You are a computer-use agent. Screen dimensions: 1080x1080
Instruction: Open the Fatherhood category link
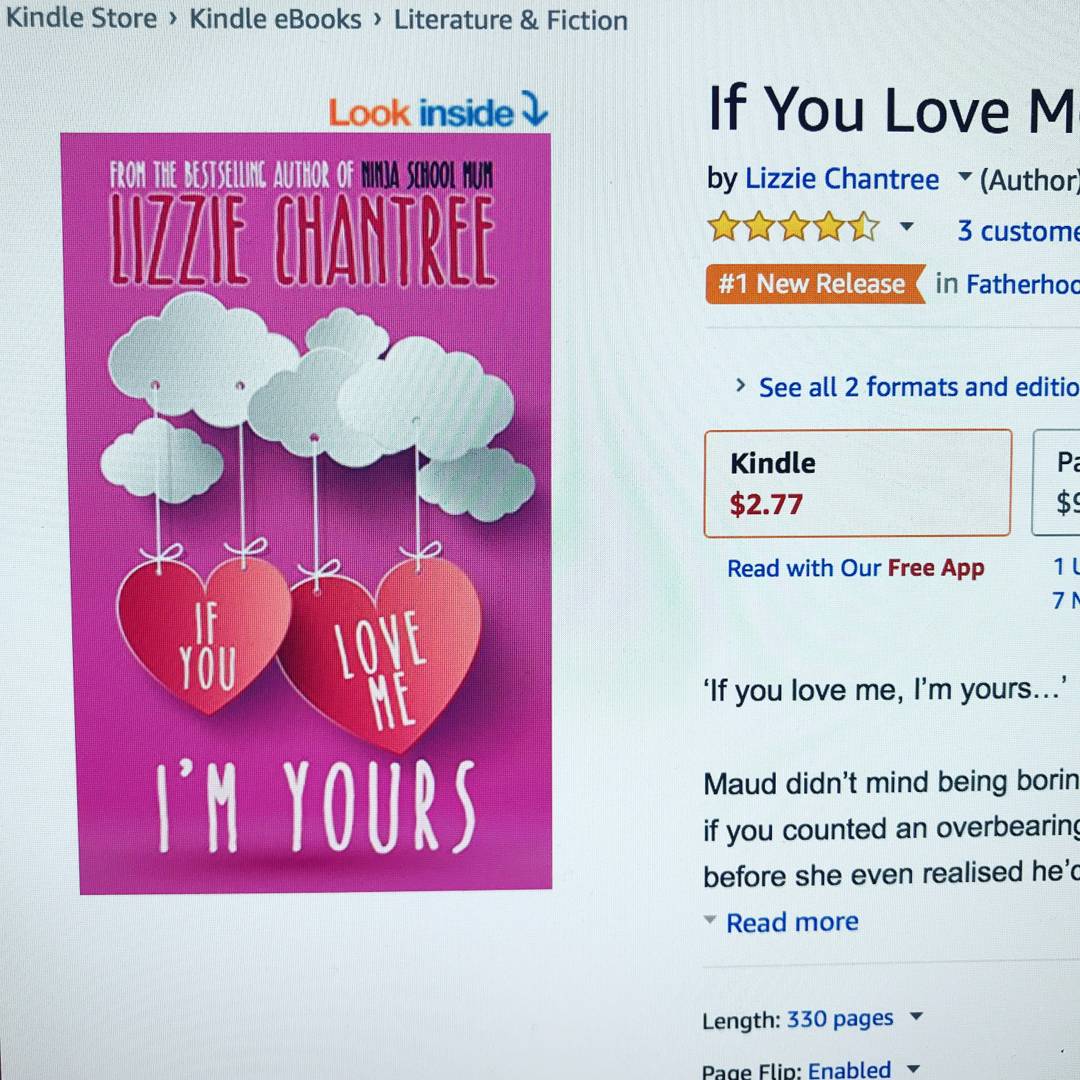tap(1023, 284)
